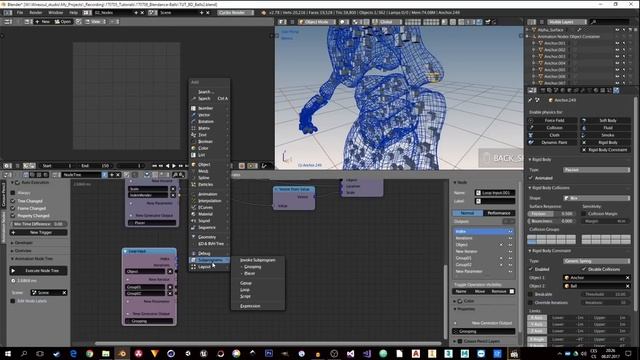640x360 pixels.
Task: Click the play button in the timeline
Action: 174,166
